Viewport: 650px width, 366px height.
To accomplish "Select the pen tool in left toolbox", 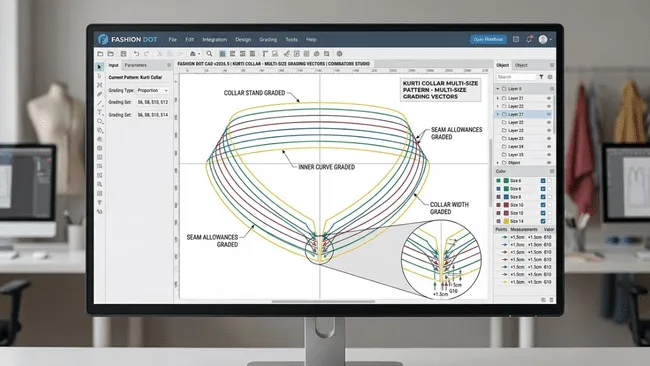I will coord(99,94).
